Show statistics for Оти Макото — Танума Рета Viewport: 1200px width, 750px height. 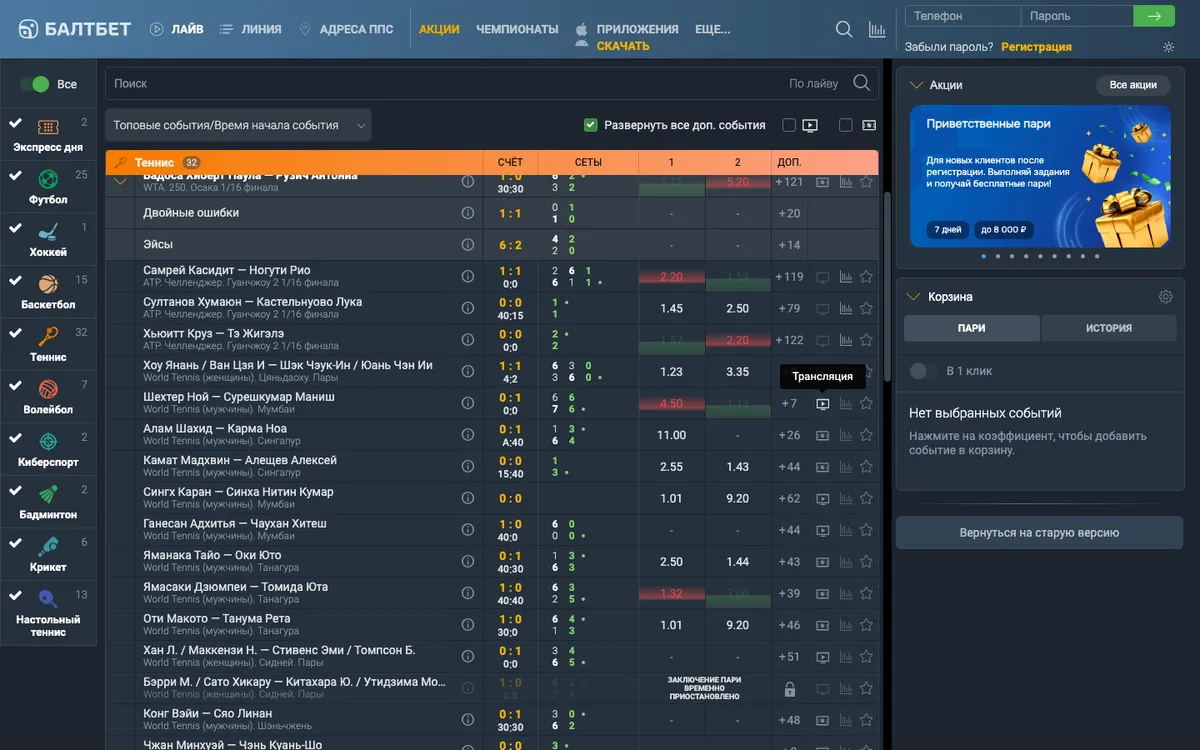pos(846,625)
